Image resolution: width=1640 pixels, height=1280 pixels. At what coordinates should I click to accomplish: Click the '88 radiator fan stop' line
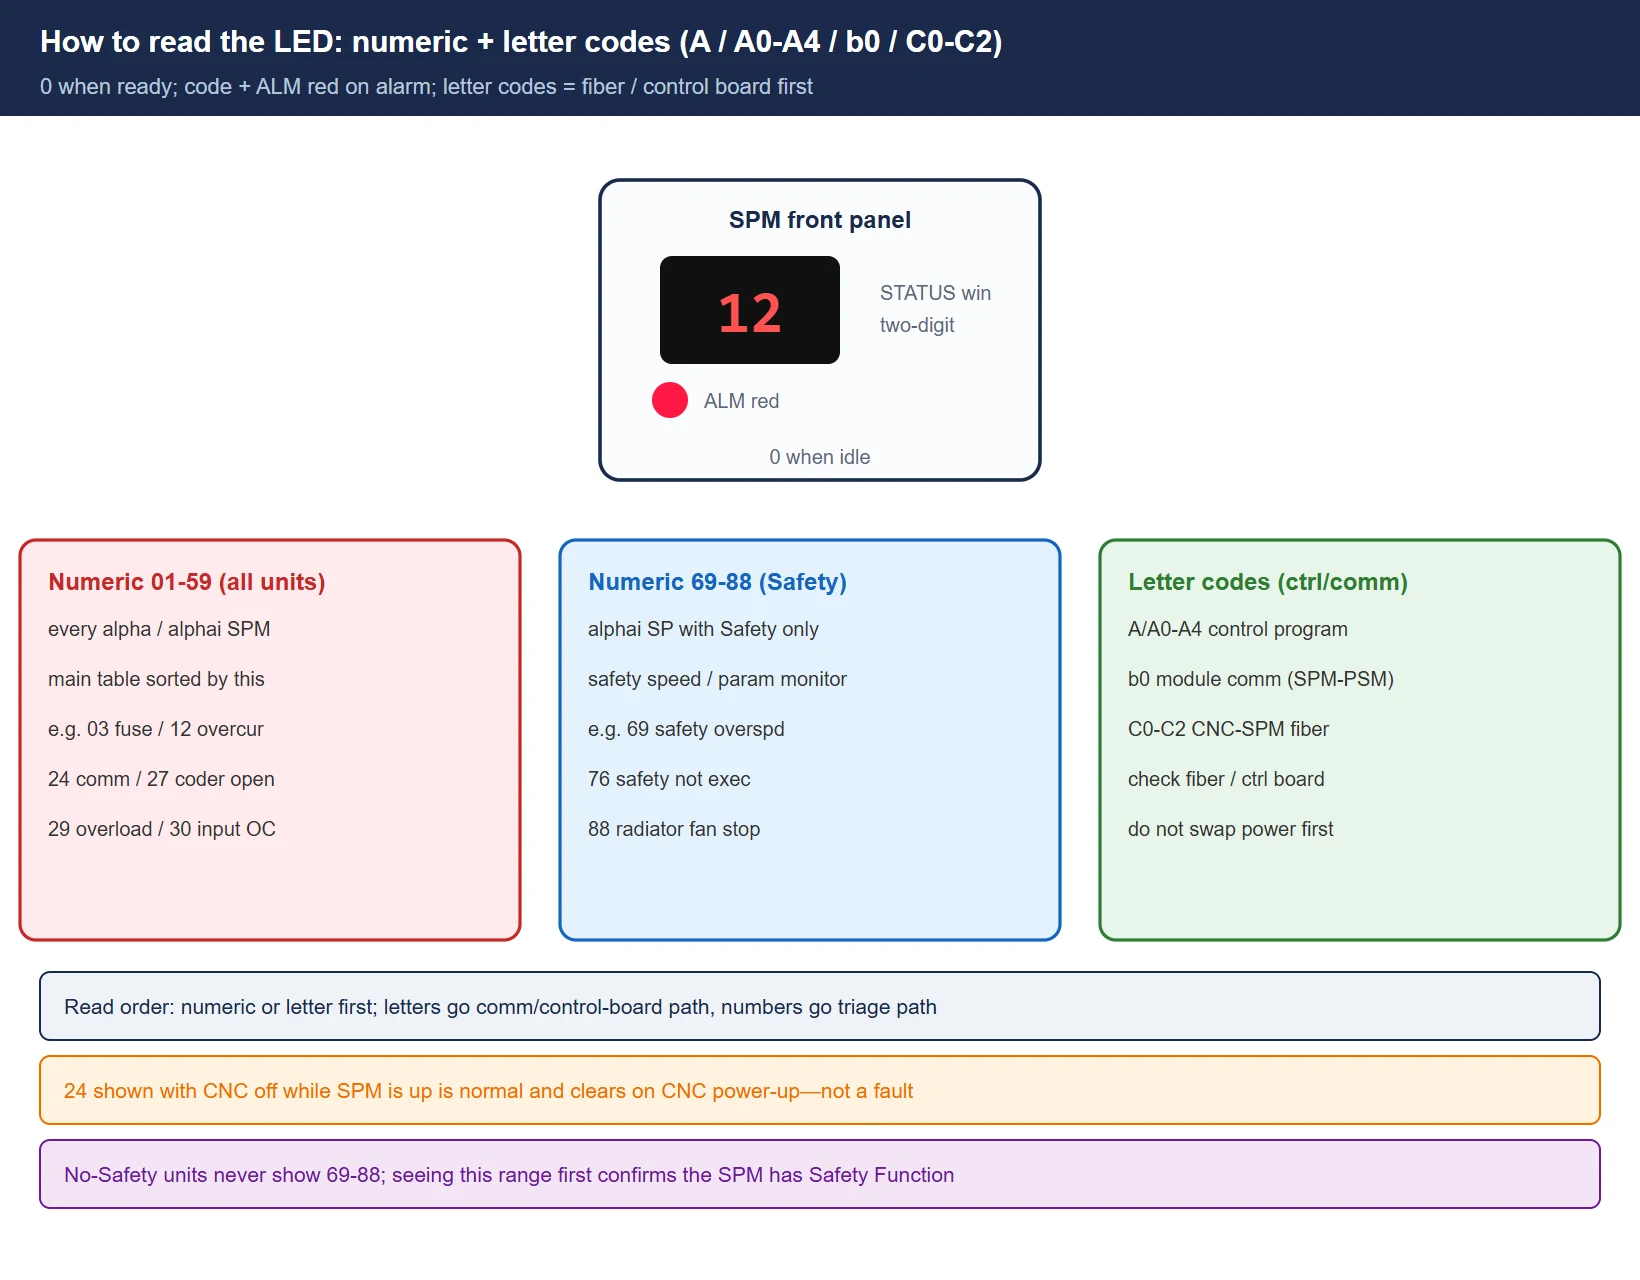pos(674,829)
